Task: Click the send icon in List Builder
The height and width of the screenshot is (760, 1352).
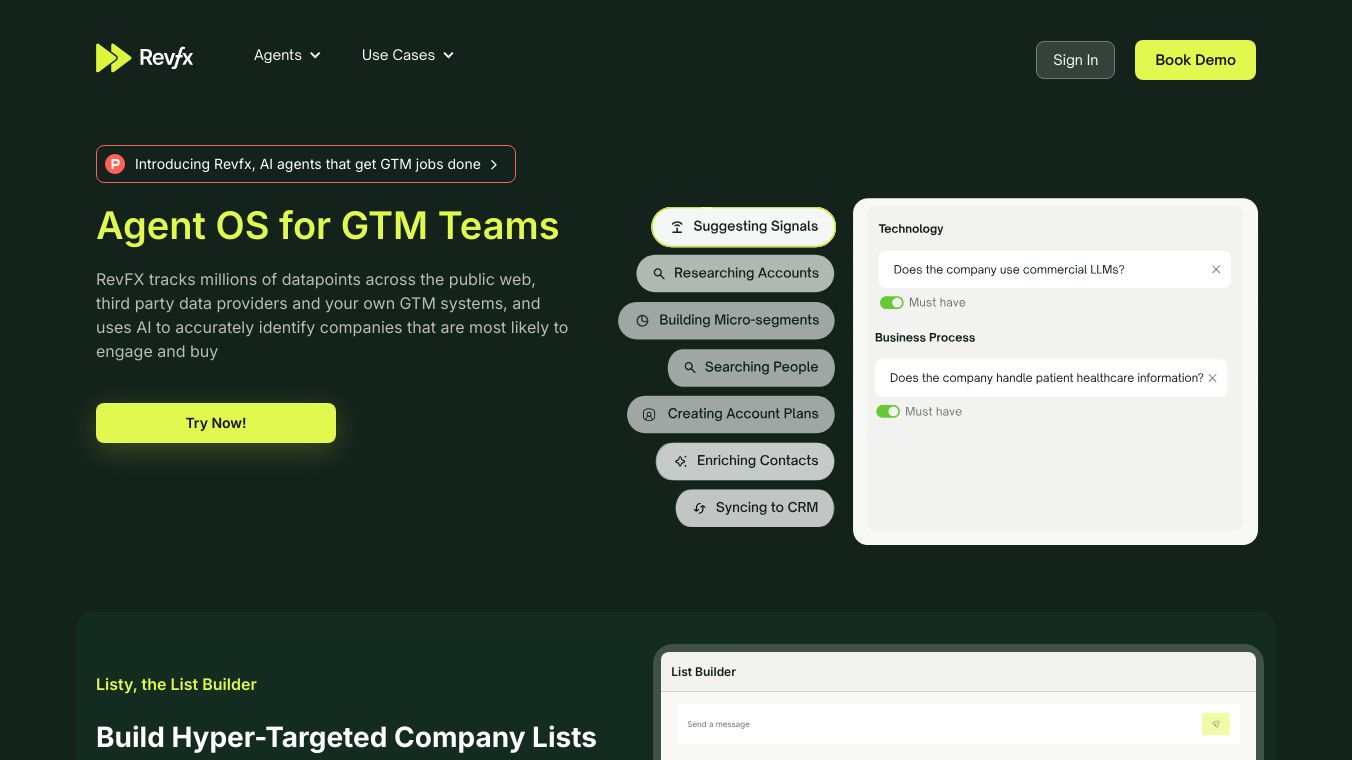Action: point(1216,724)
